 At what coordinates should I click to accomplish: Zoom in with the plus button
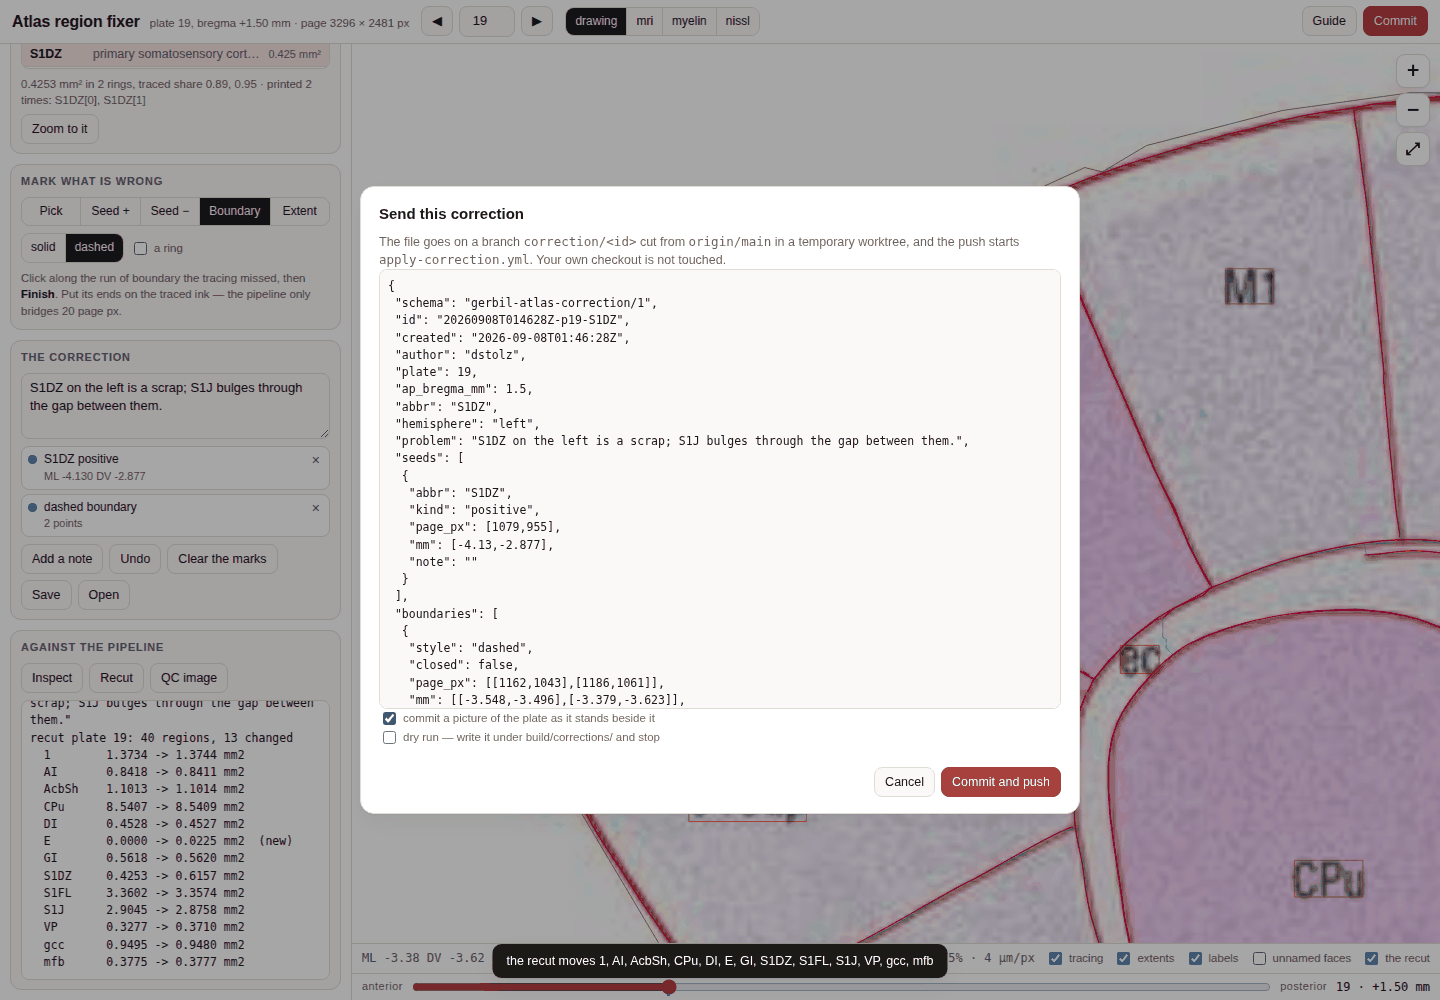[1412, 70]
